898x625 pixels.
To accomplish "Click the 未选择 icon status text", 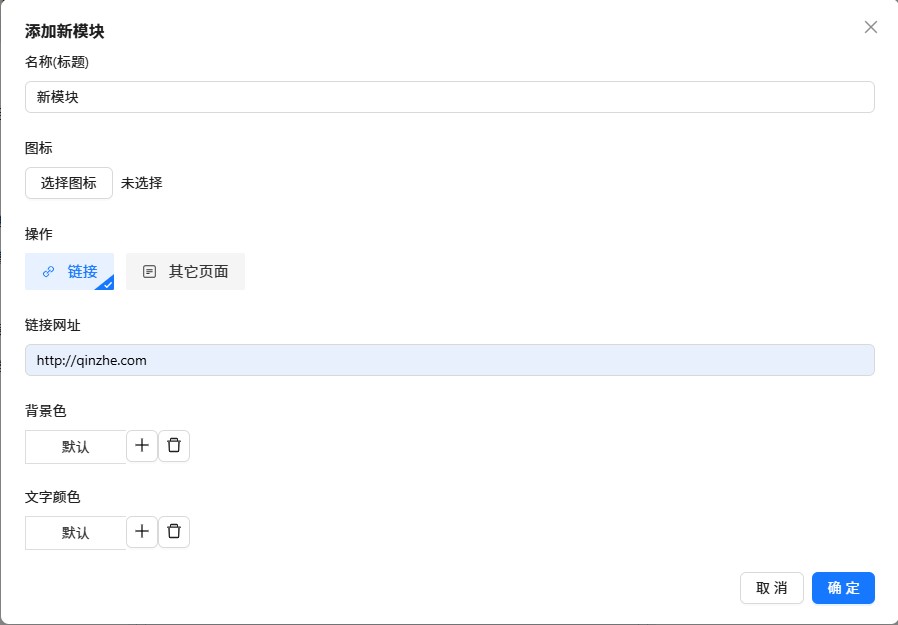I will [142, 183].
